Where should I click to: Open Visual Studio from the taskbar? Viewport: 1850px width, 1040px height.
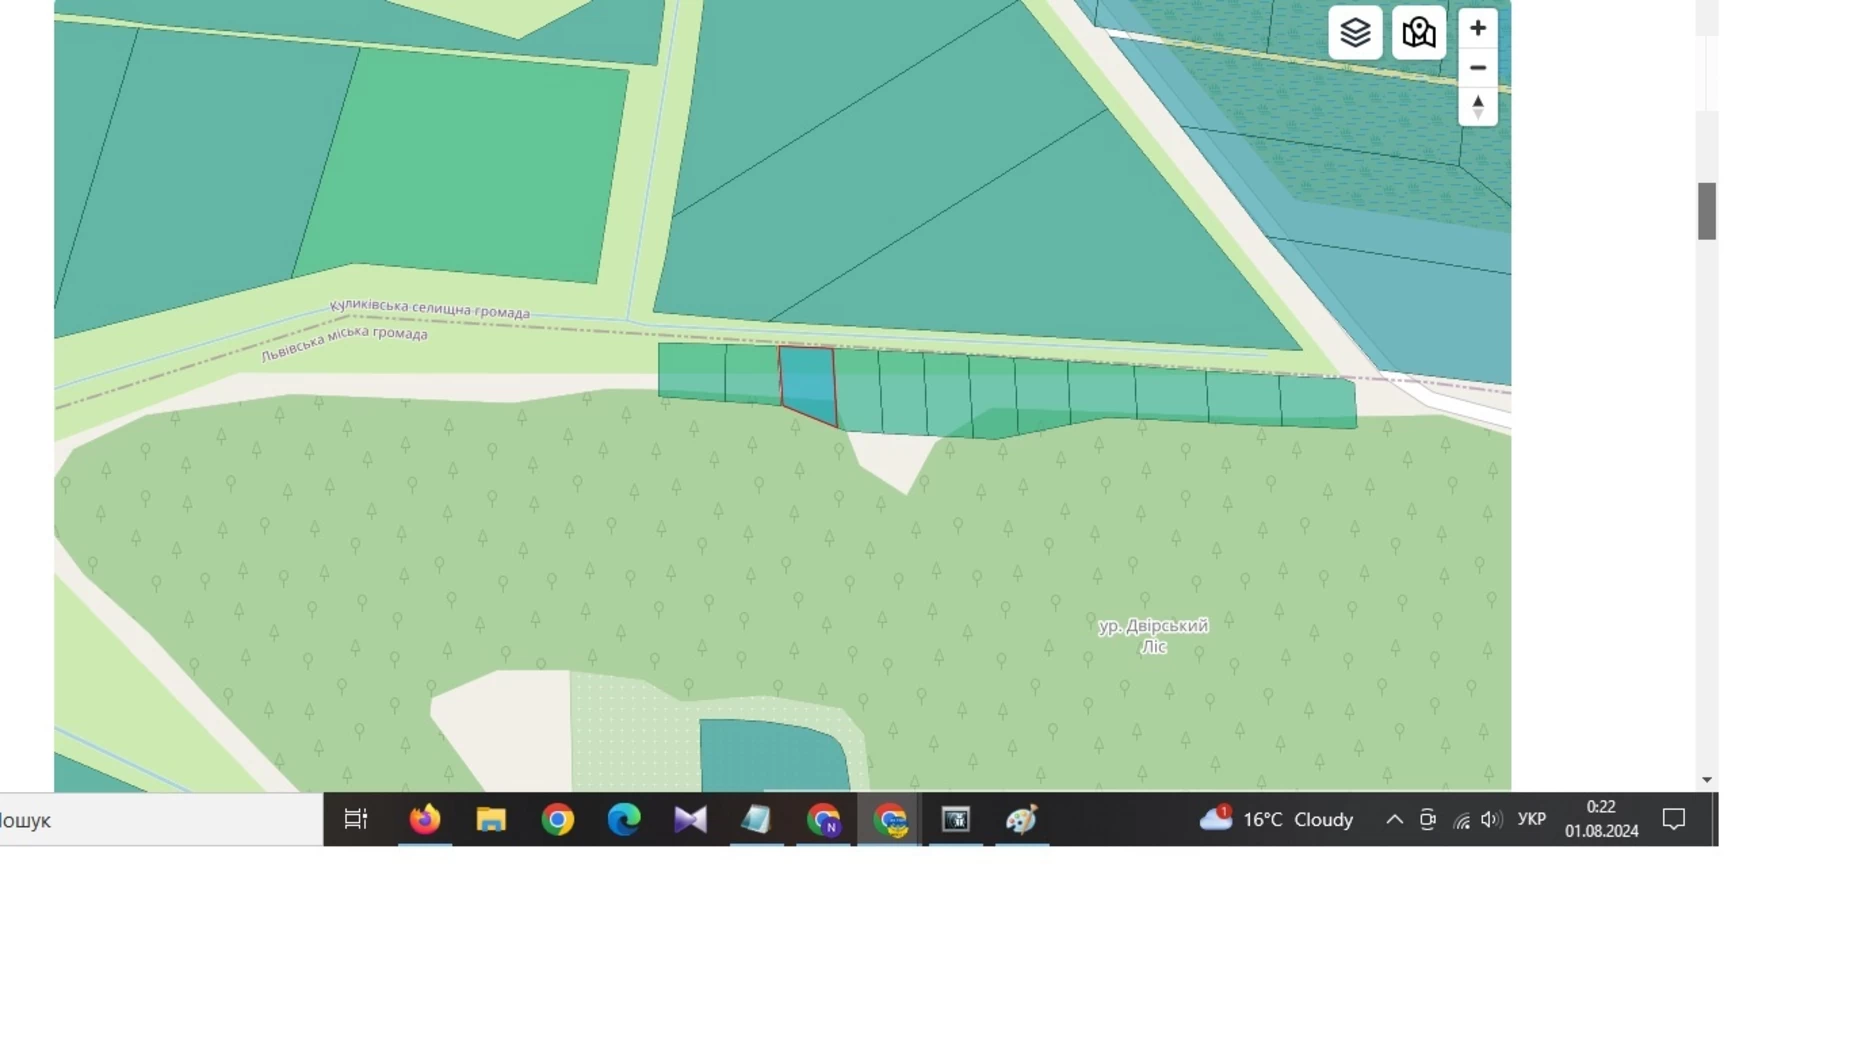[x=690, y=820]
